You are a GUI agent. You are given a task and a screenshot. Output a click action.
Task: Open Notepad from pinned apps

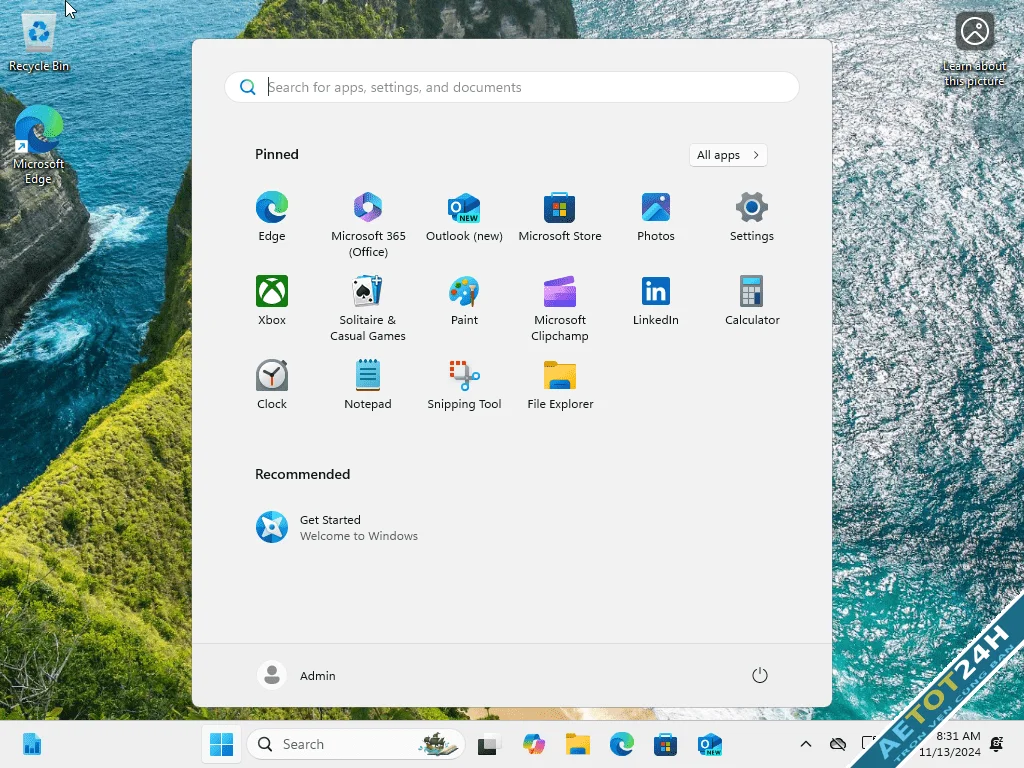tap(367, 383)
